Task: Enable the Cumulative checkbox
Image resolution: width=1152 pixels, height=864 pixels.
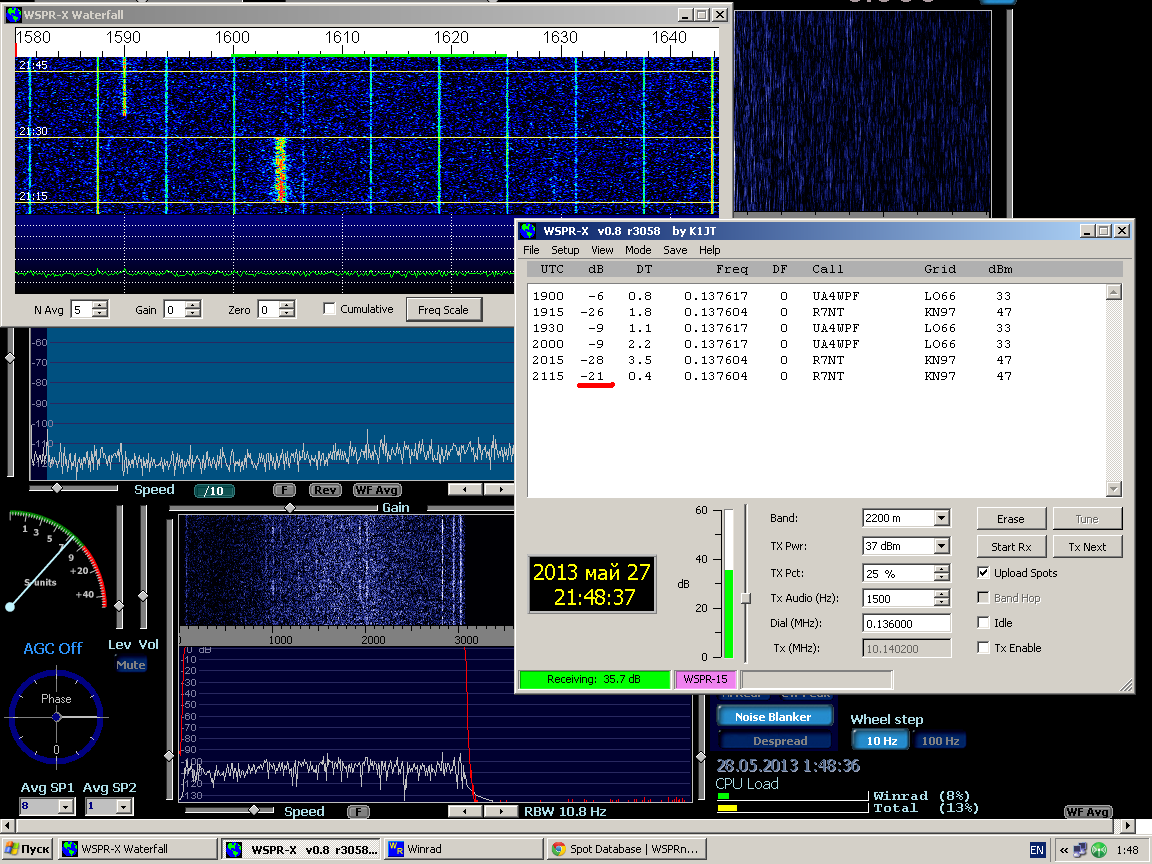Action: click(x=329, y=310)
